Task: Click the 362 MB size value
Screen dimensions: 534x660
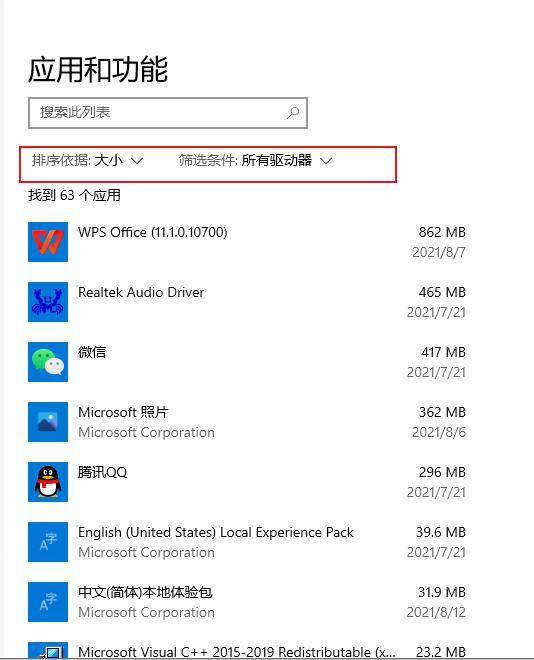Action: [442, 412]
